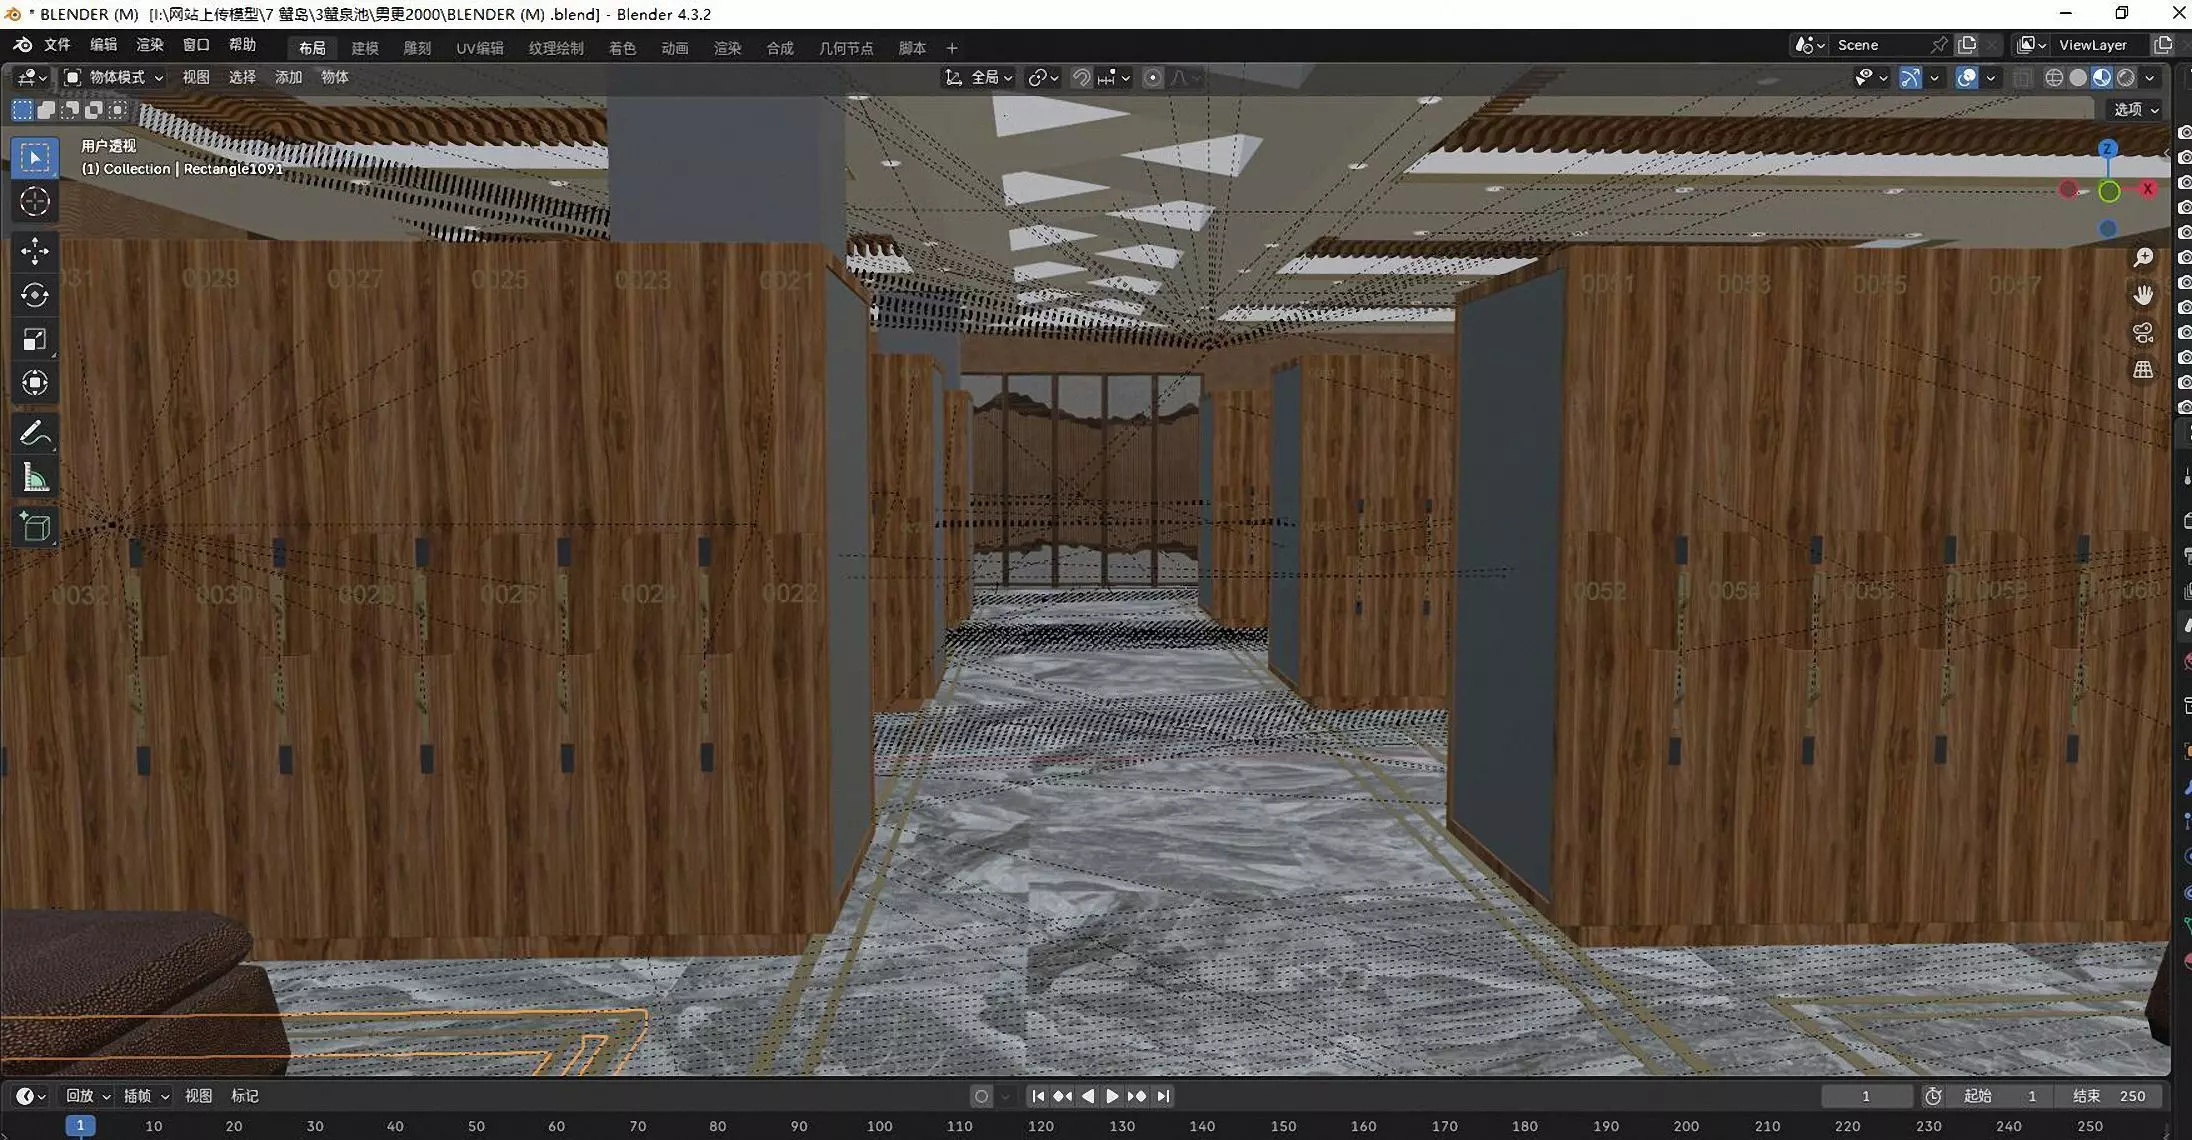This screenshot has width=2192, height=1140.
Task: Jump to the first frame
Action: coord(1038,1096)
